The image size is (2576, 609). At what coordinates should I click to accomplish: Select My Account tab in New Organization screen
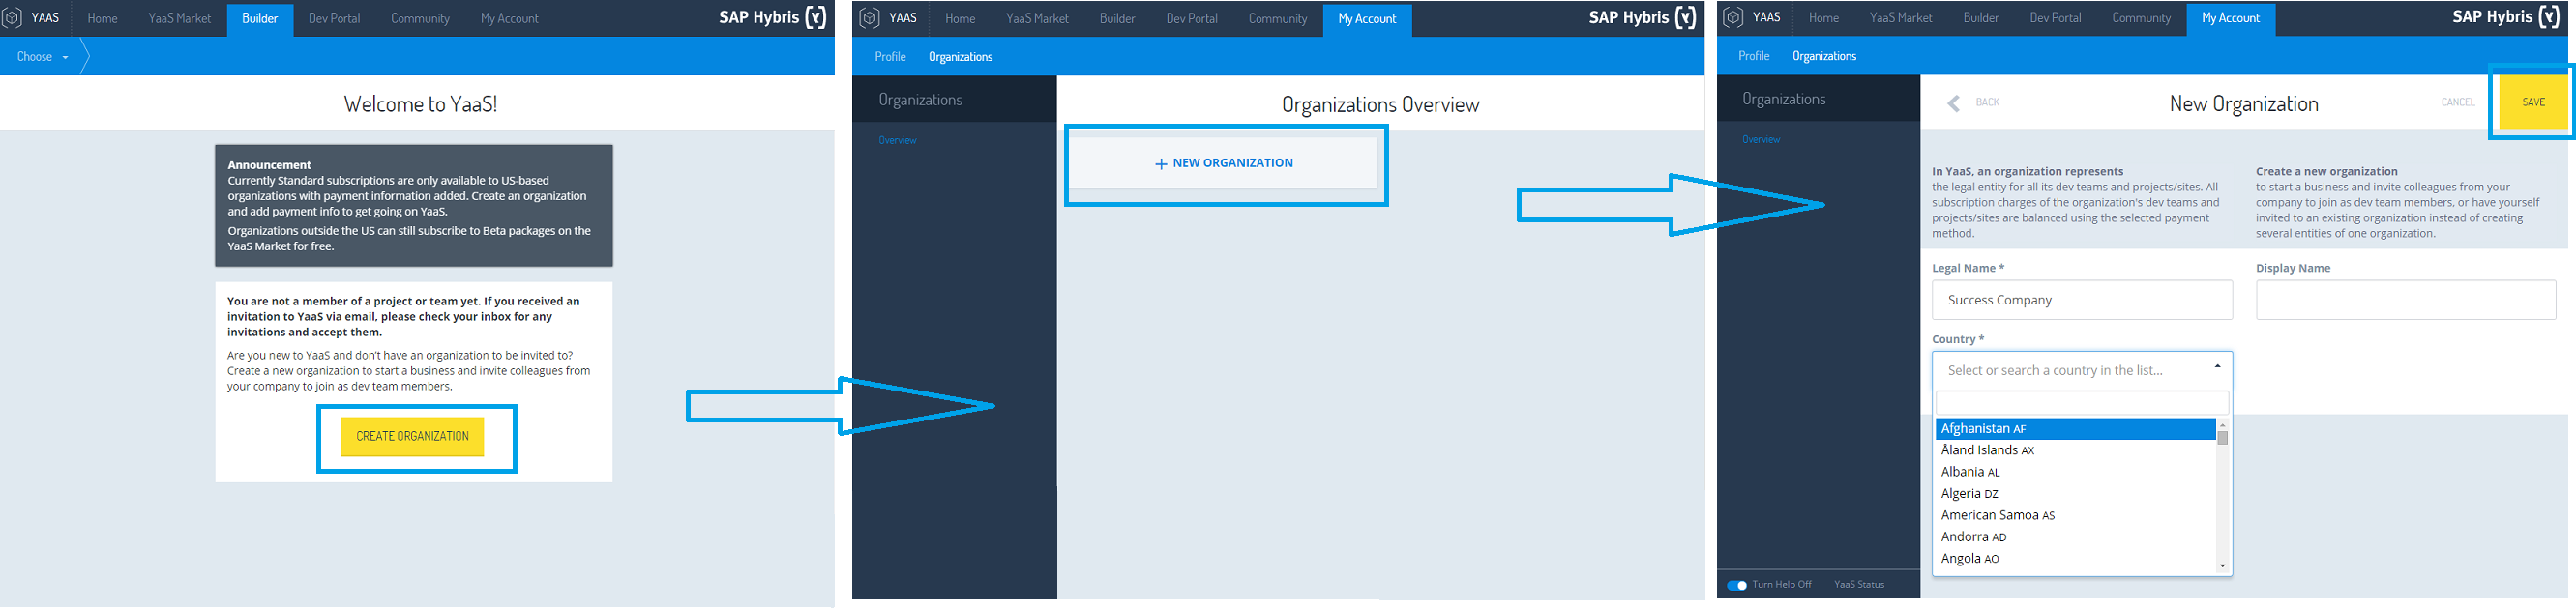click(x=2231, y=18)
